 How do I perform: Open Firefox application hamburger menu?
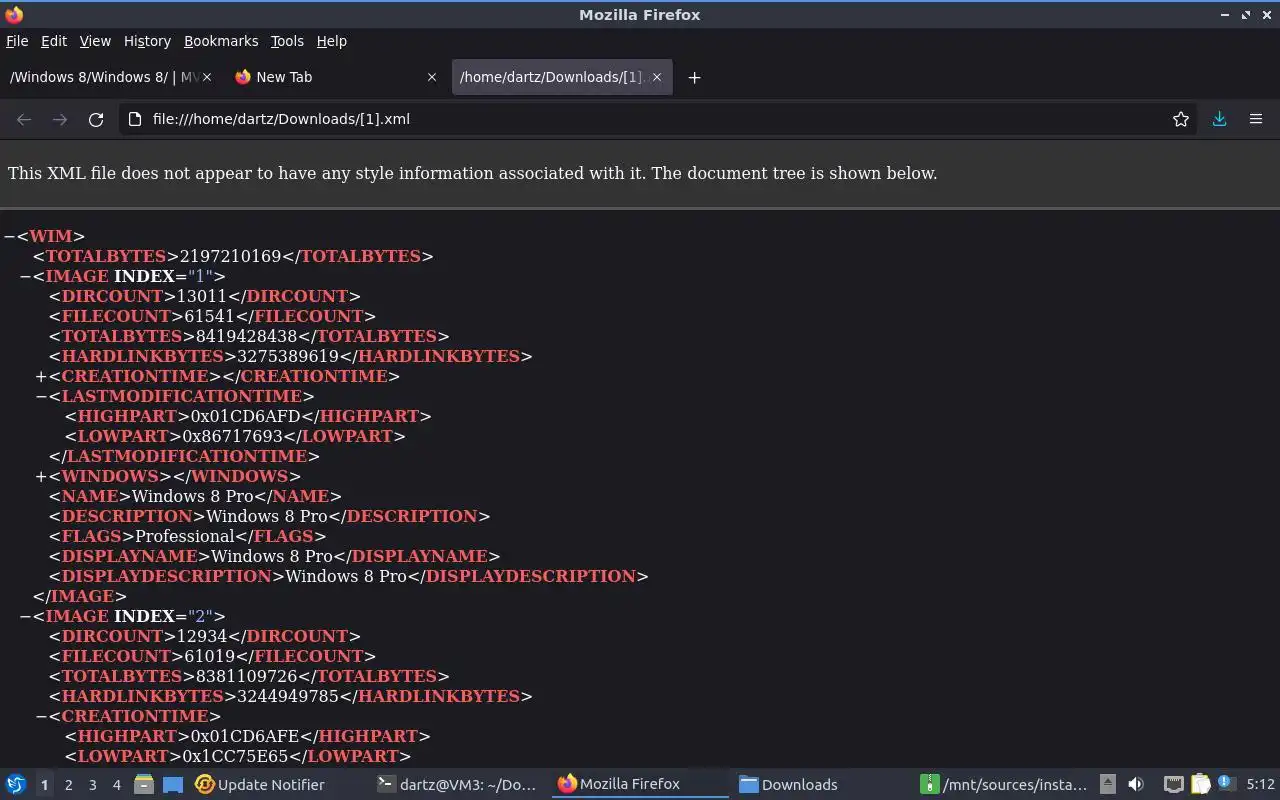1256,119
